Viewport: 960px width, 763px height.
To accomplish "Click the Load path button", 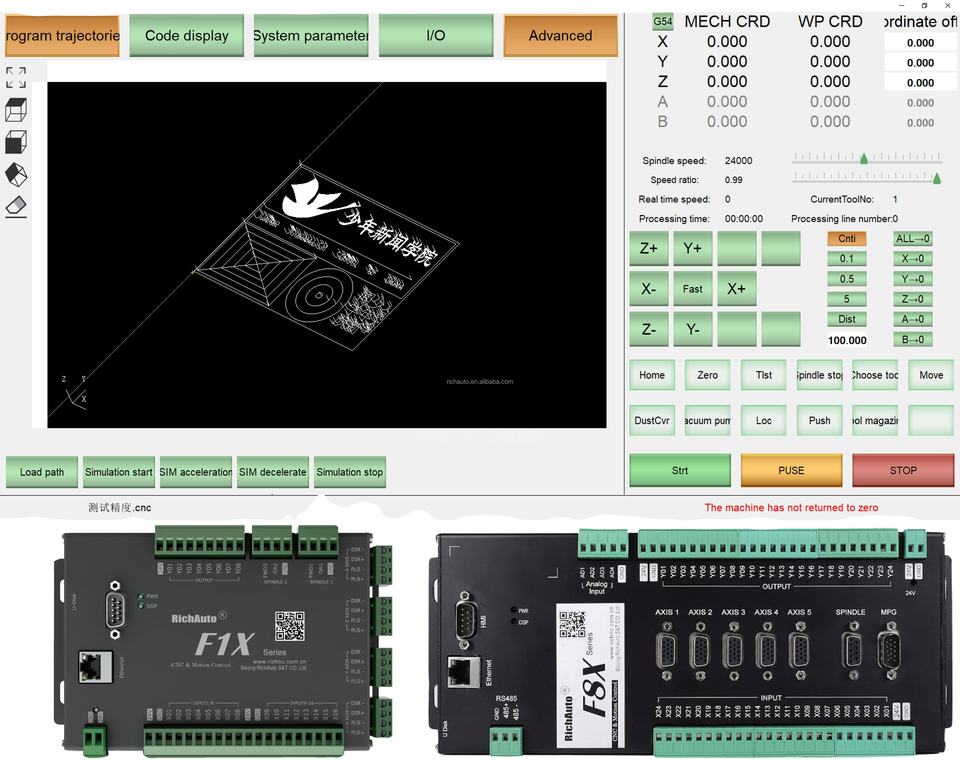I will pos(42,472).
